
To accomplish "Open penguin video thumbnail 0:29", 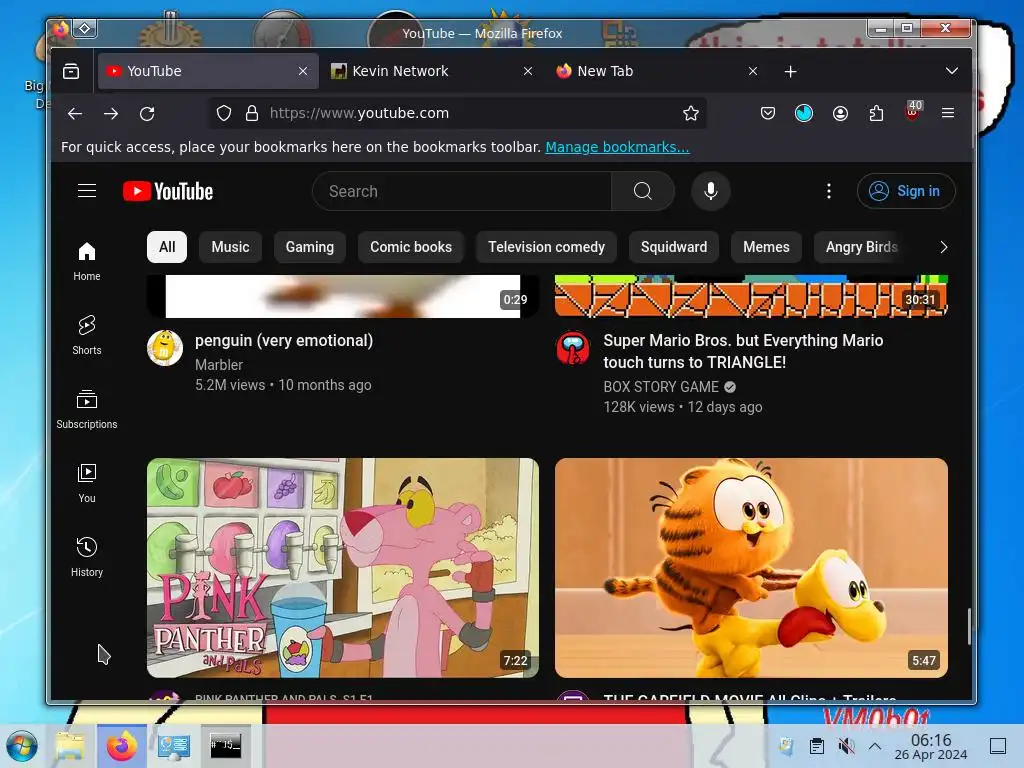I will (343, 296).
